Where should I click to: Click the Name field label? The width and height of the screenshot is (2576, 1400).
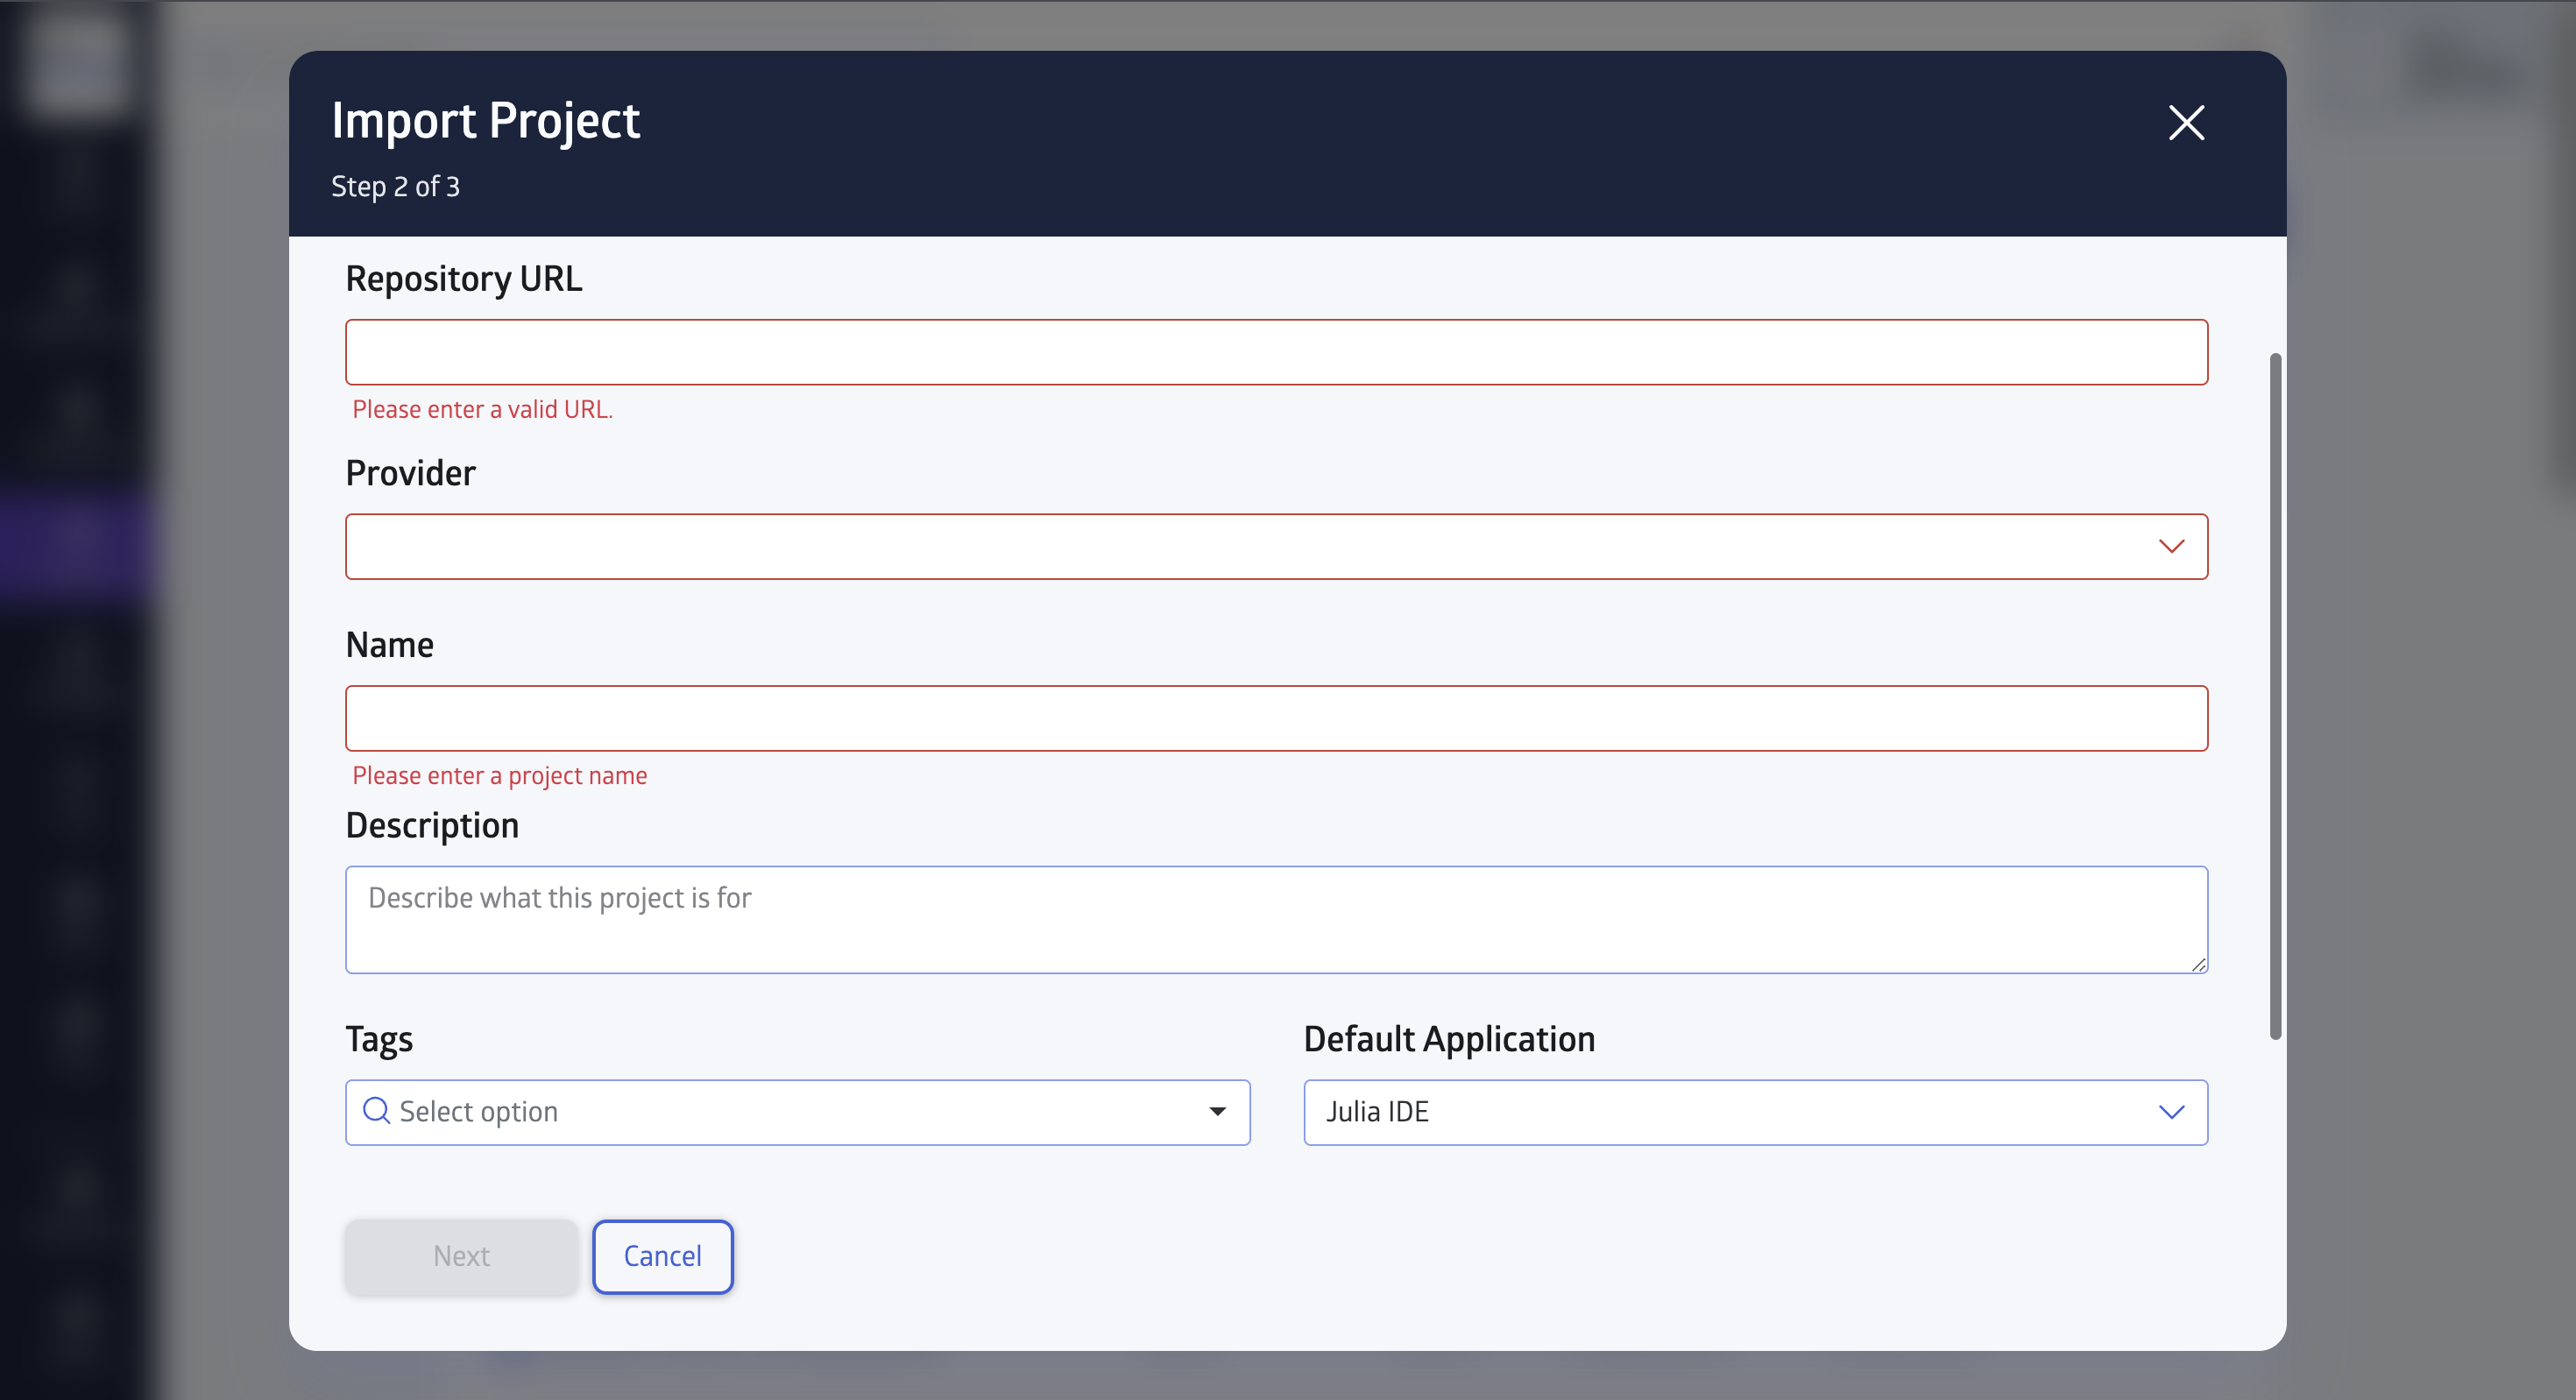(x=389, y=645)
